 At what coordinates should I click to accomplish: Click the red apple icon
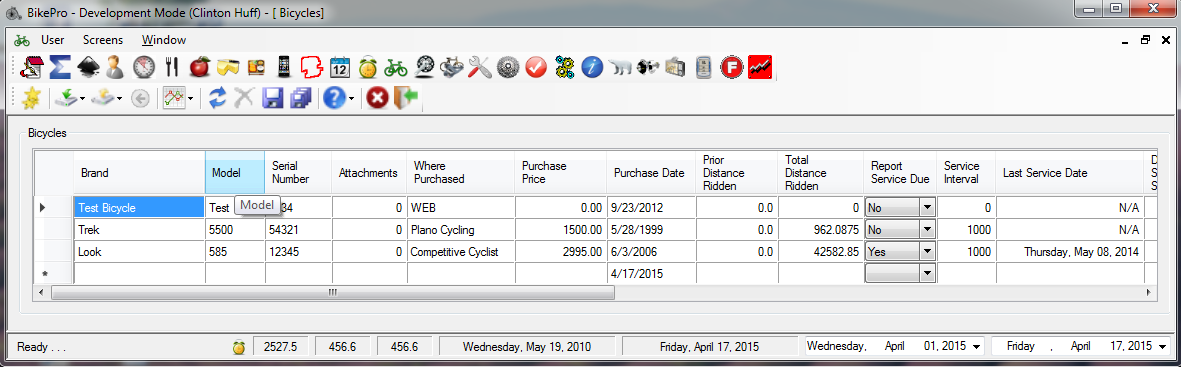(x=199, y=68)
